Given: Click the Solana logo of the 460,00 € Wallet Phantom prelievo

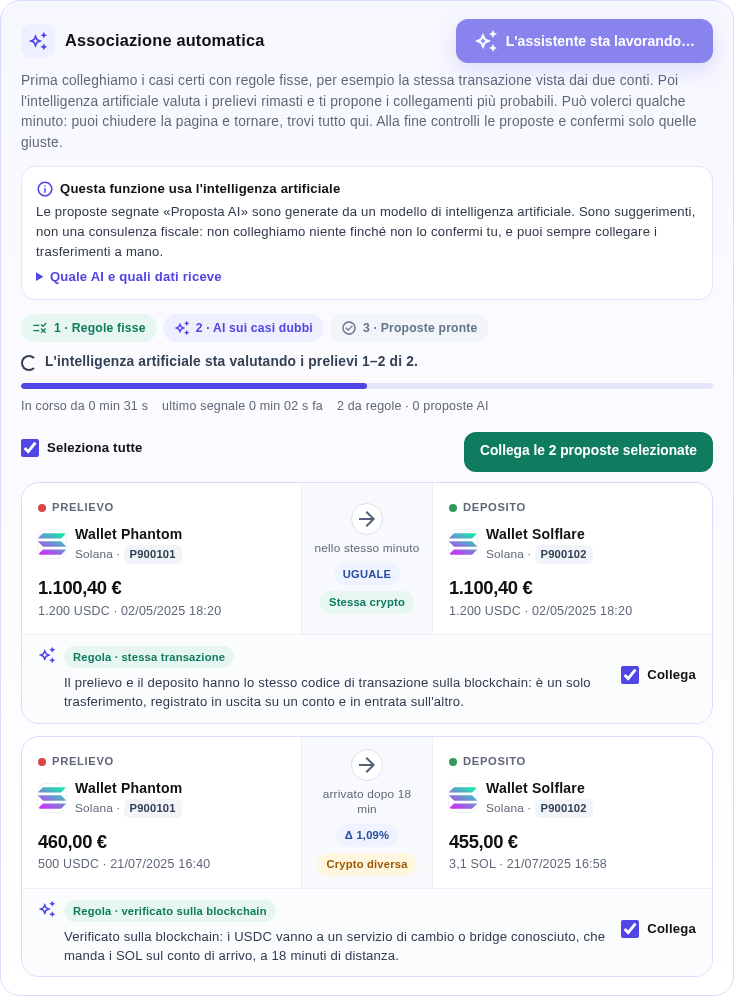Looking at the screenshot, I should [x=52, y=798].
